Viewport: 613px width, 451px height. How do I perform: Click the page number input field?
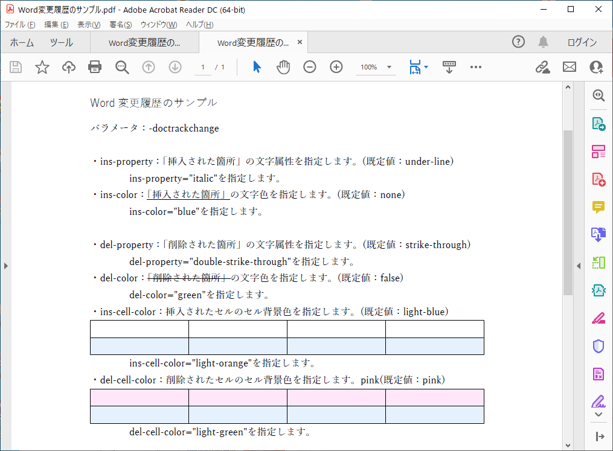pos(203,67)
